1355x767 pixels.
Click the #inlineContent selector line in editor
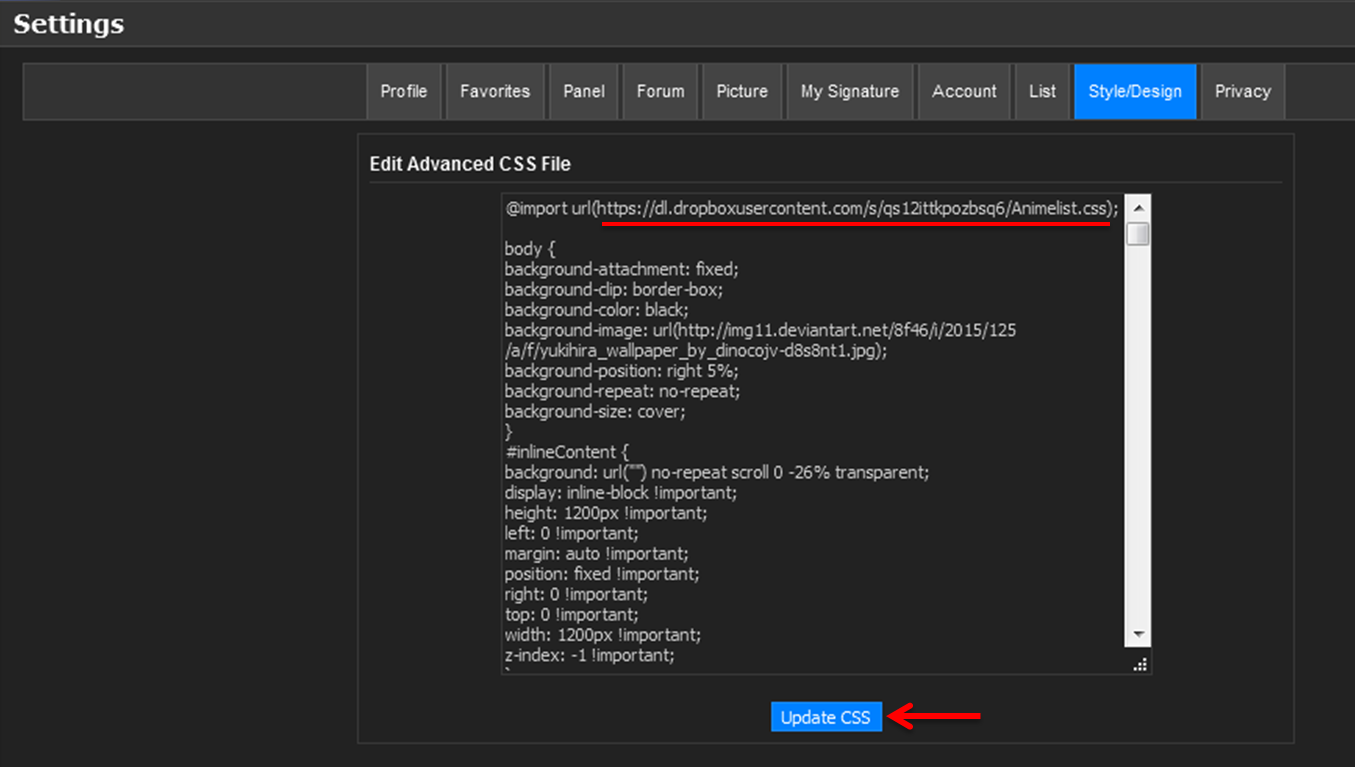(567, 452)
